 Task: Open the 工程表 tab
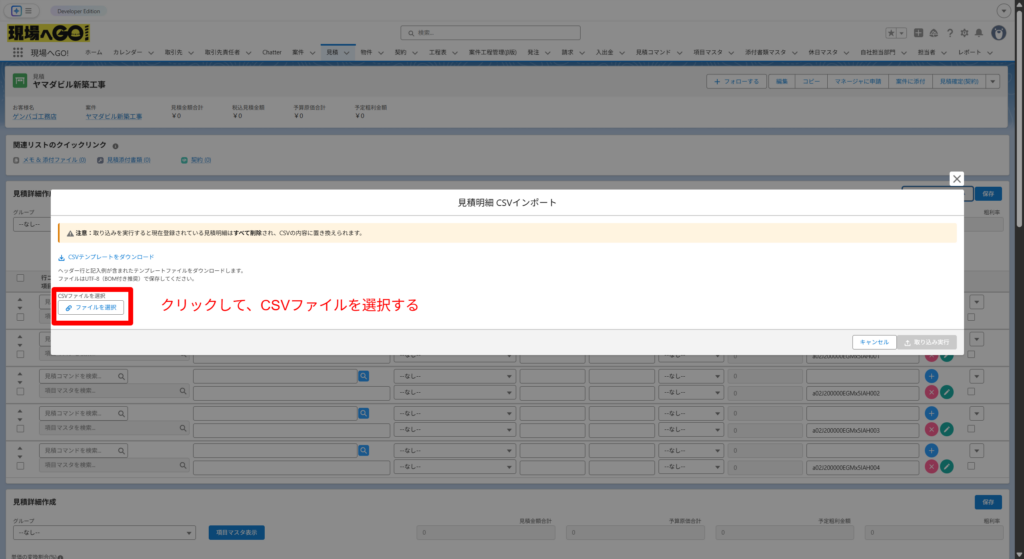pyautogui.click(x=437, y=51)
